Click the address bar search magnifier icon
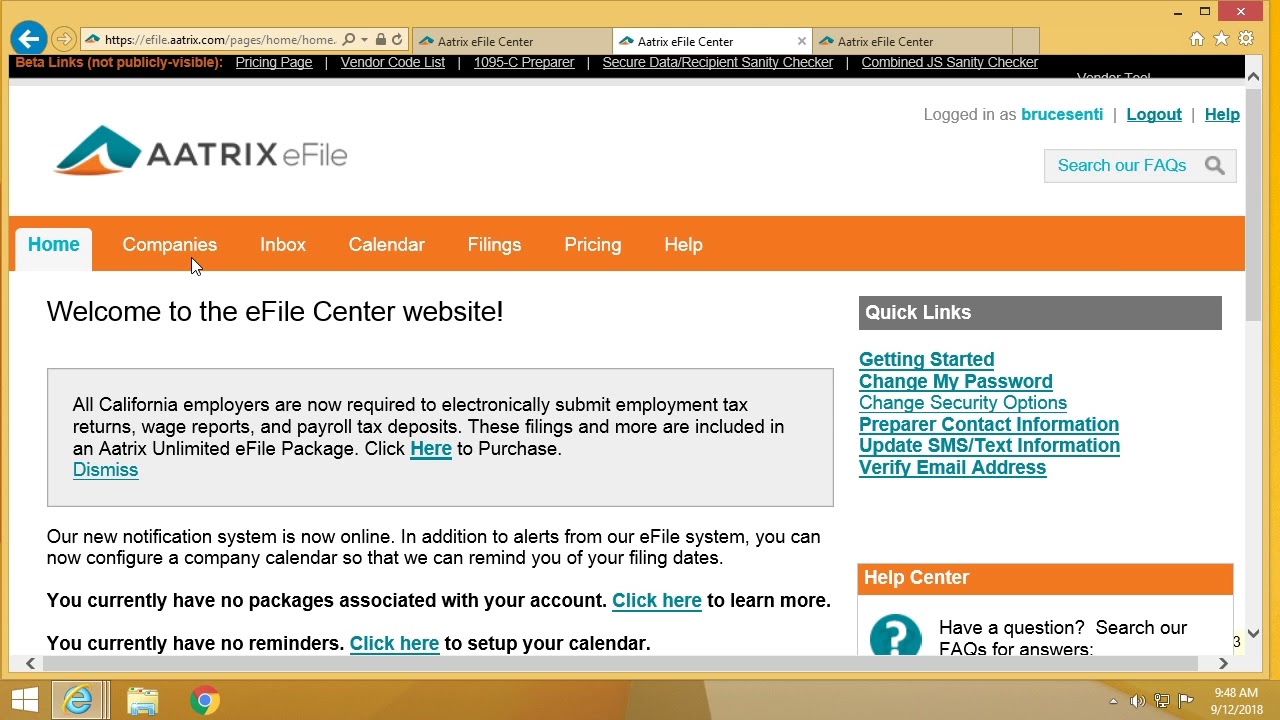Viewport: 1280px width, 720px height. coord(348,40)
